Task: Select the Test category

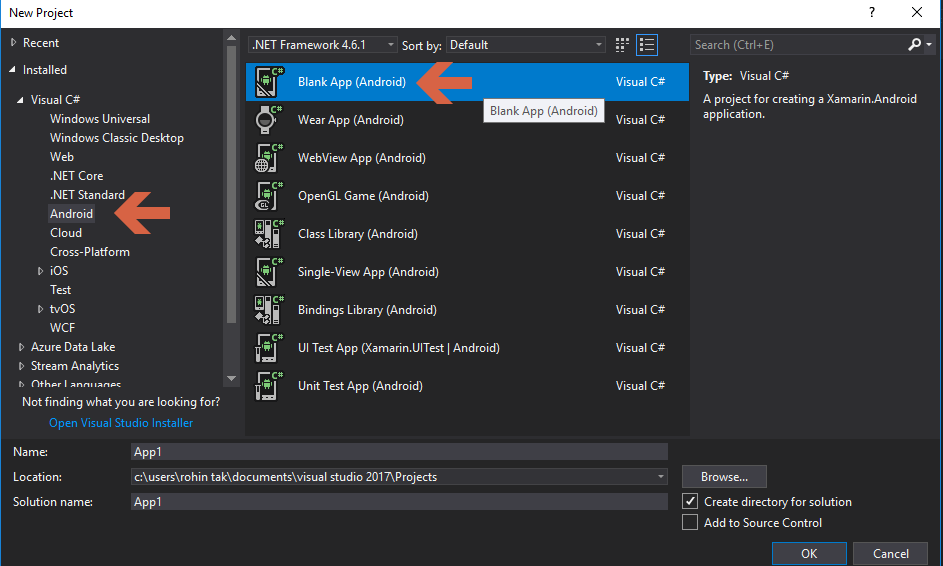Action: (60, 290)
